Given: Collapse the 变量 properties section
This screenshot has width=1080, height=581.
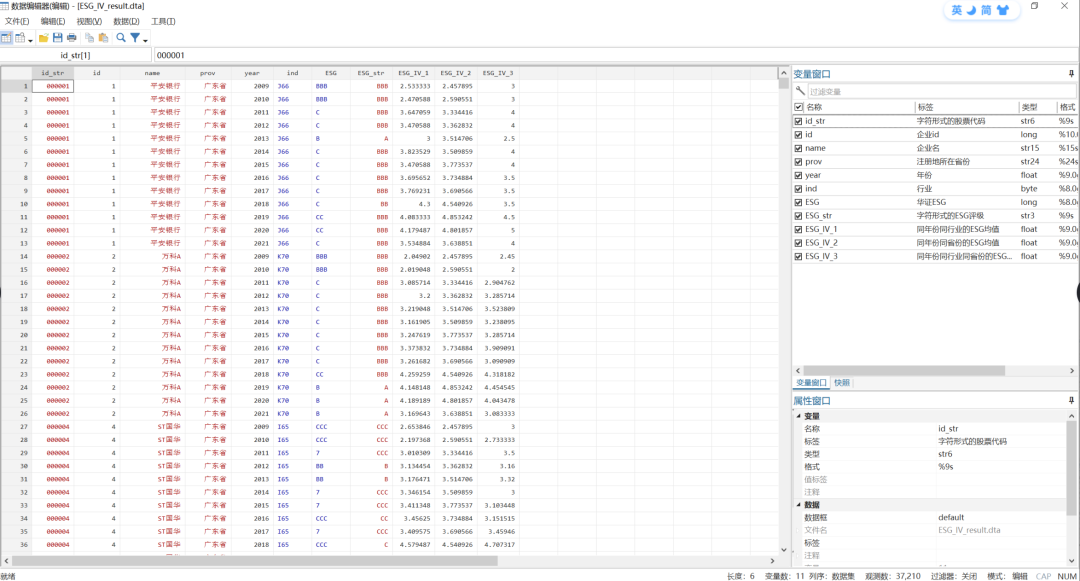Looking at the screenshot, I should (x=798, y=416).
